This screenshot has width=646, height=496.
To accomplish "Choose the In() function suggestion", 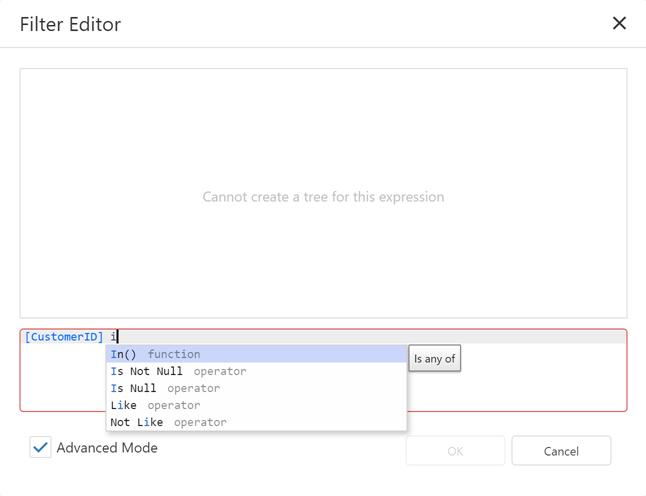I will pos(256,354).
